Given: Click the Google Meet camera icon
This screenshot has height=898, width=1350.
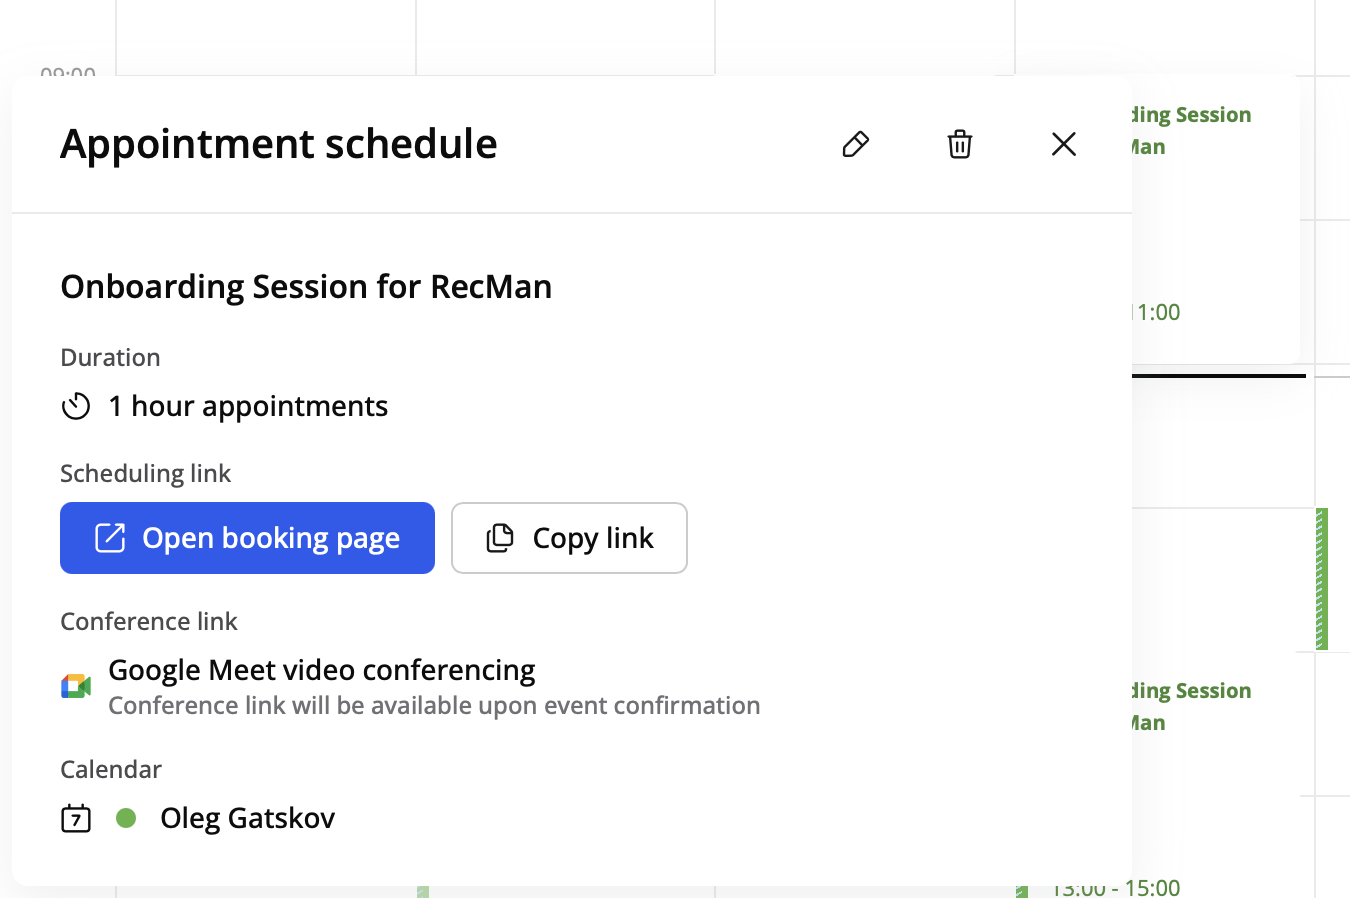Looking at the screenshot, I should 76,686.
